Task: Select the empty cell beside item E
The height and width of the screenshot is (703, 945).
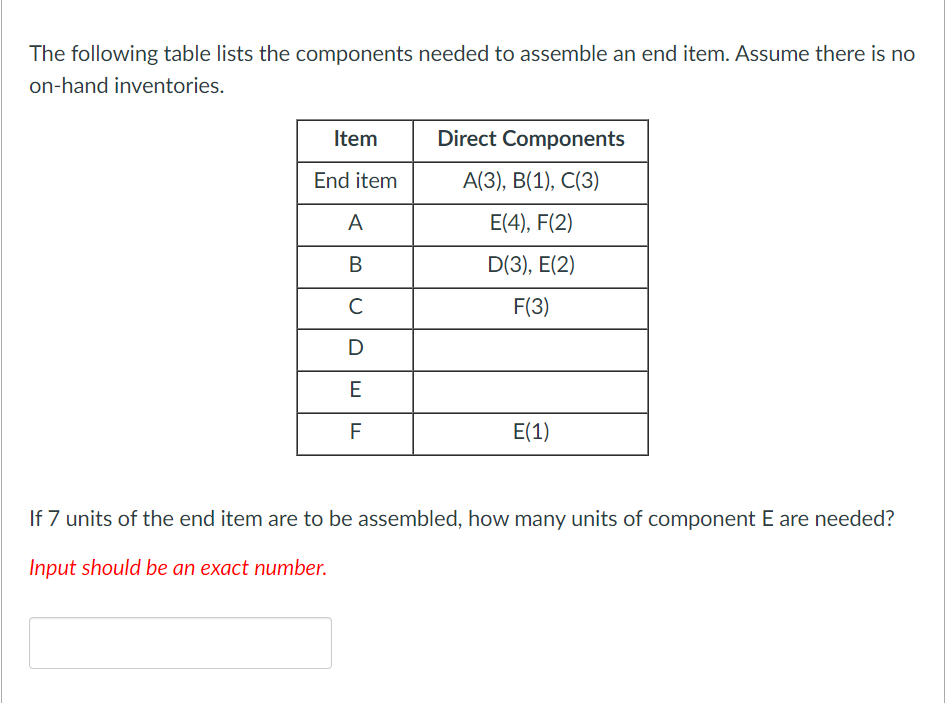Action: (530, 391)
